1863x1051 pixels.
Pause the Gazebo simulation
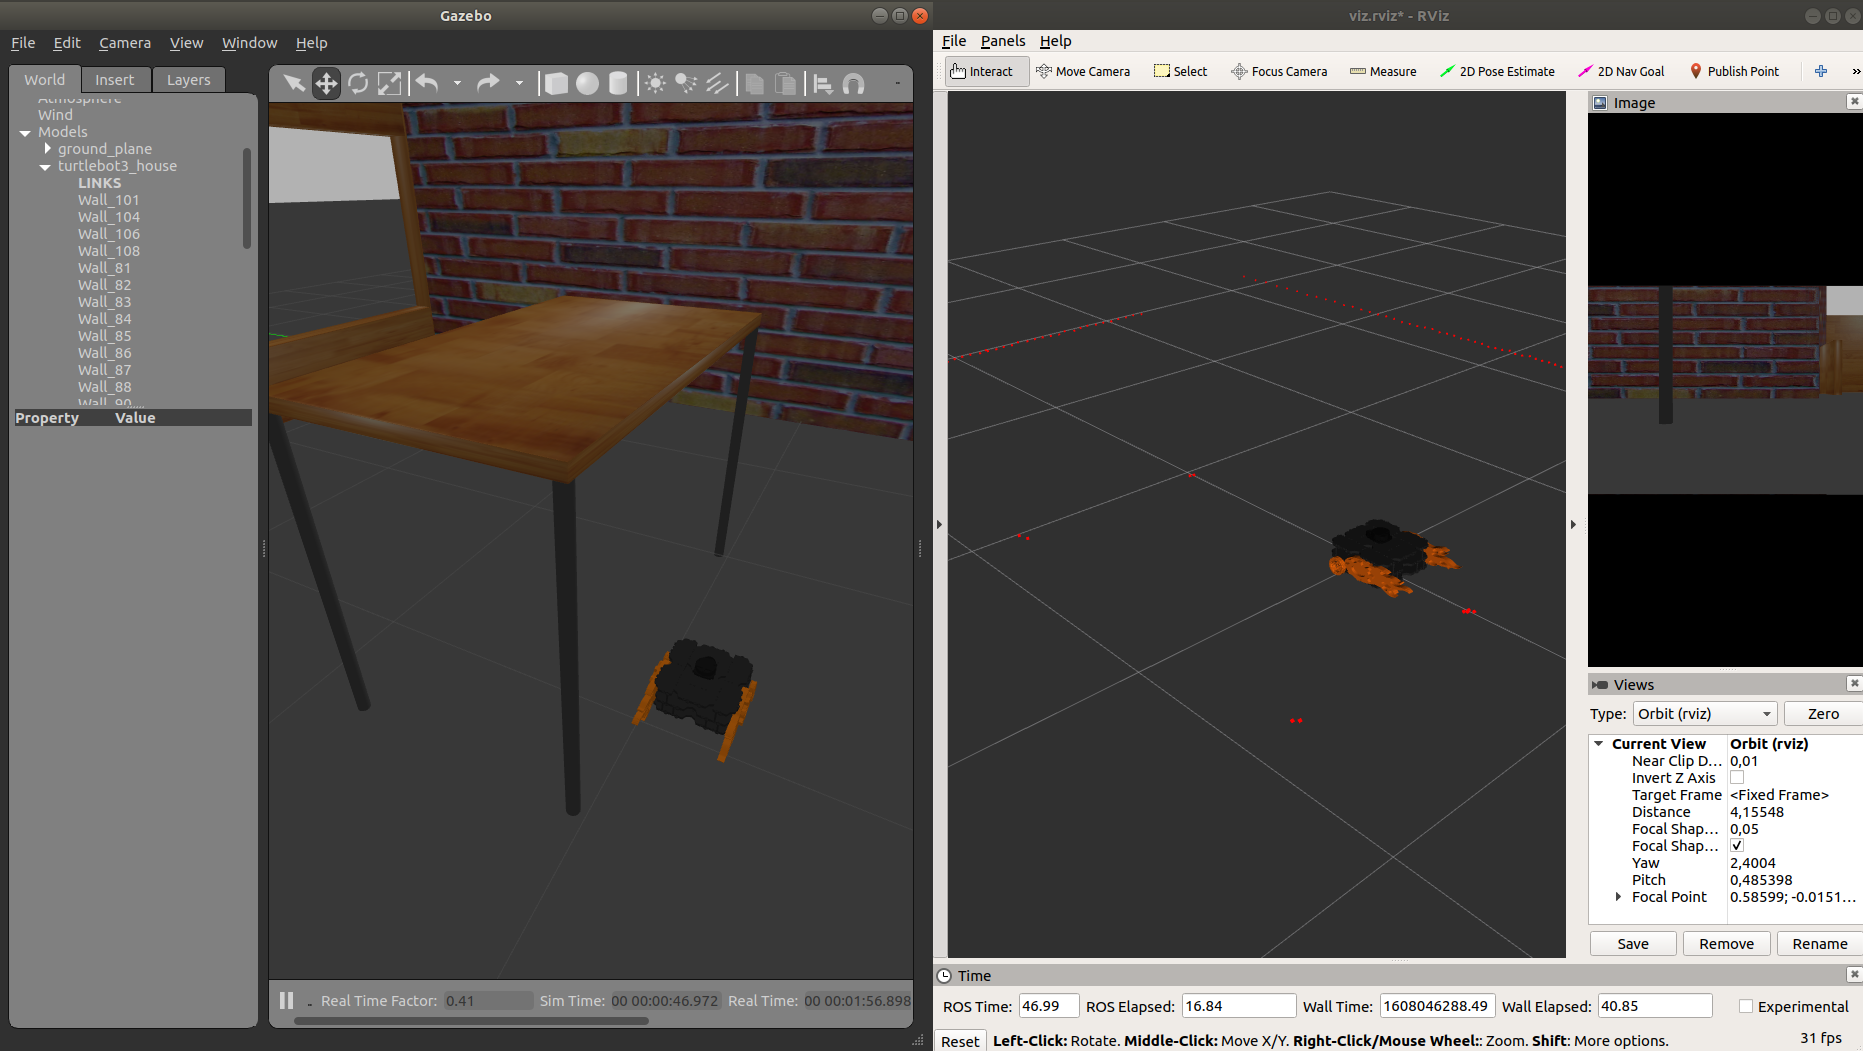pyautogui.click(x=287, y=1000)
